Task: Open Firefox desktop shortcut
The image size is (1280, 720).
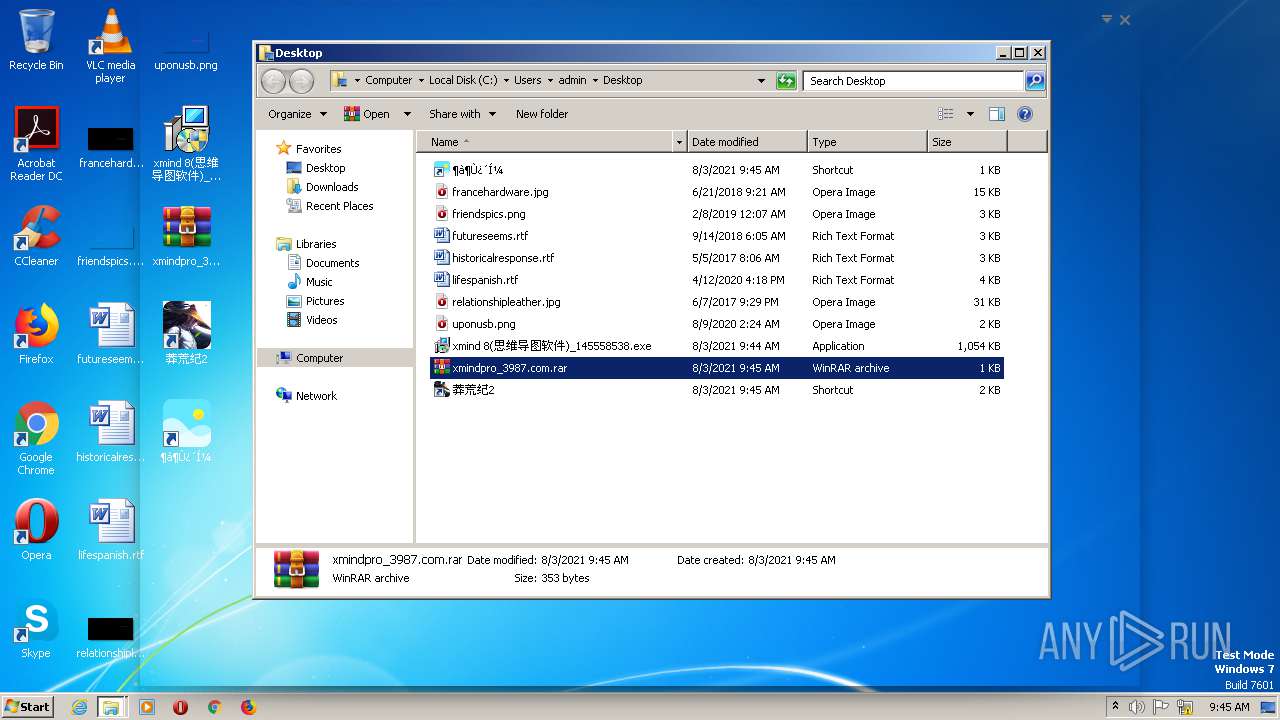Action: click(x=36, y=334)
